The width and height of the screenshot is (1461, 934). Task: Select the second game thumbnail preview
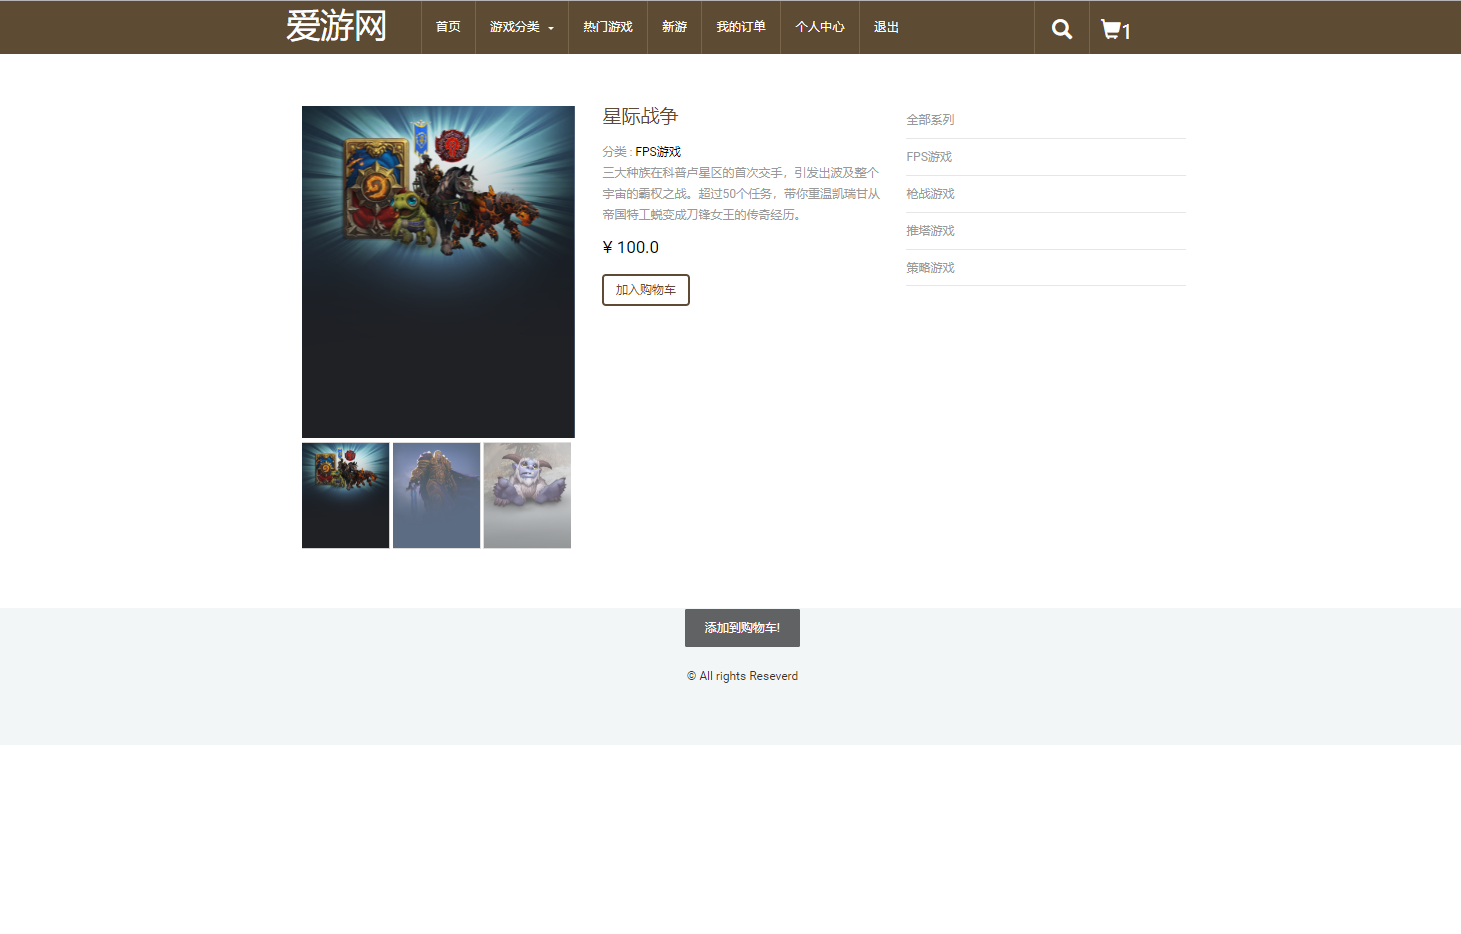[436, 495]
